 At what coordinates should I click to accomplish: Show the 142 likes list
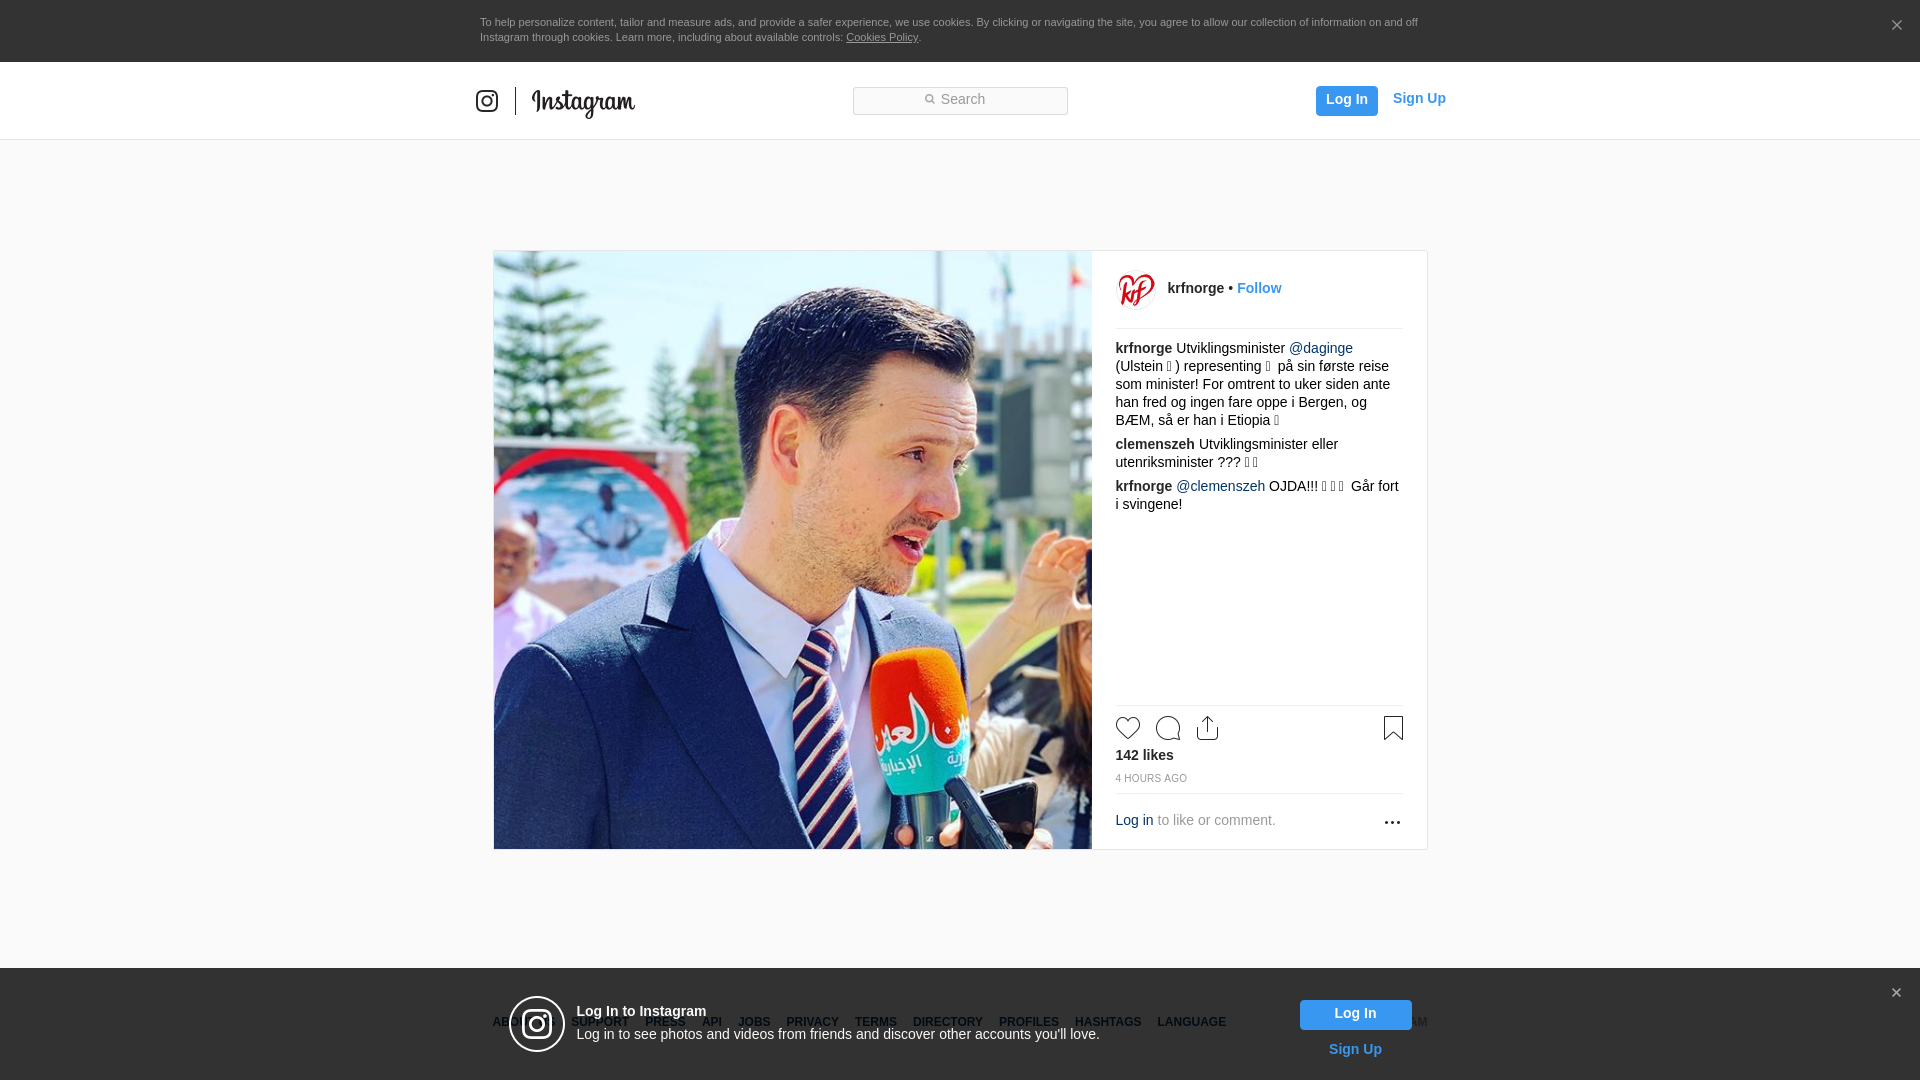(x=1144, y=755)
